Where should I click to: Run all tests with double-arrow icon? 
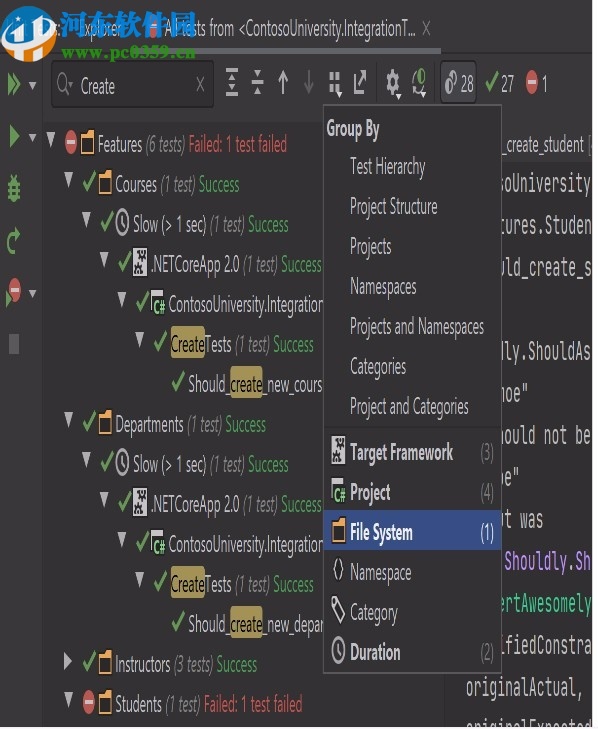pos(14,85)
